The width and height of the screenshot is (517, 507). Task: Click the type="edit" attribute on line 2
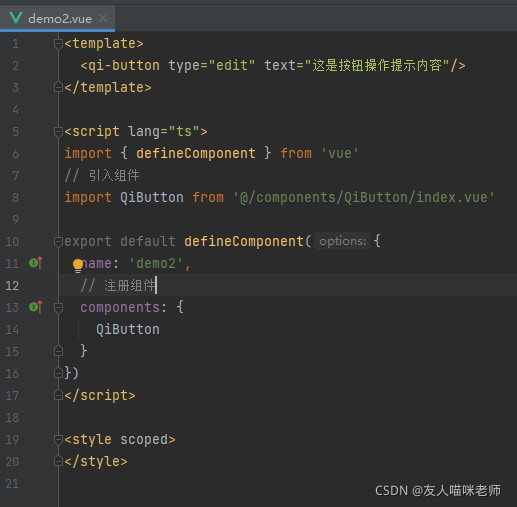212,65
